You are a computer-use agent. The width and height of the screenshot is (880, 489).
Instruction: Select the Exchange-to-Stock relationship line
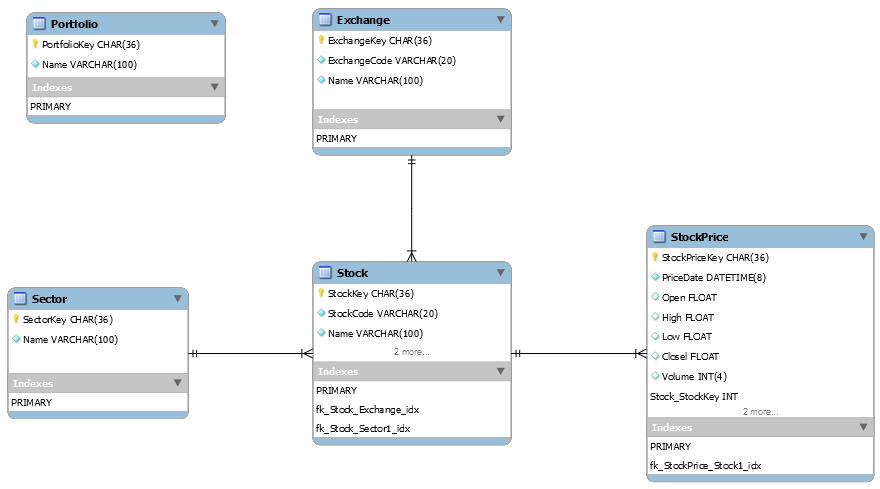tap(411, 208)
